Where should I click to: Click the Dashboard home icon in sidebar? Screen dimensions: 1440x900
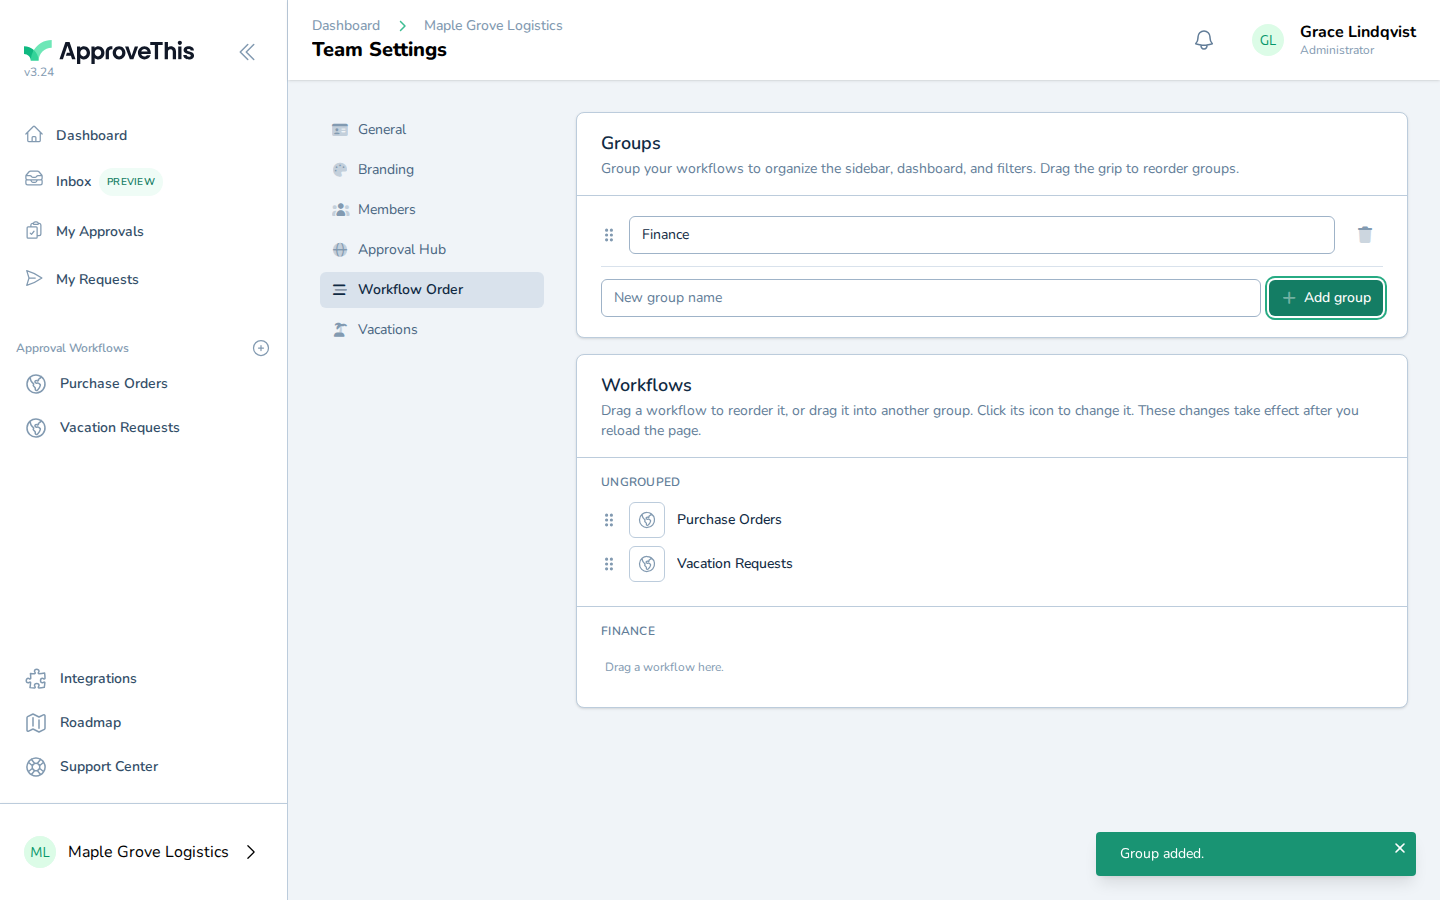point(34,134)
